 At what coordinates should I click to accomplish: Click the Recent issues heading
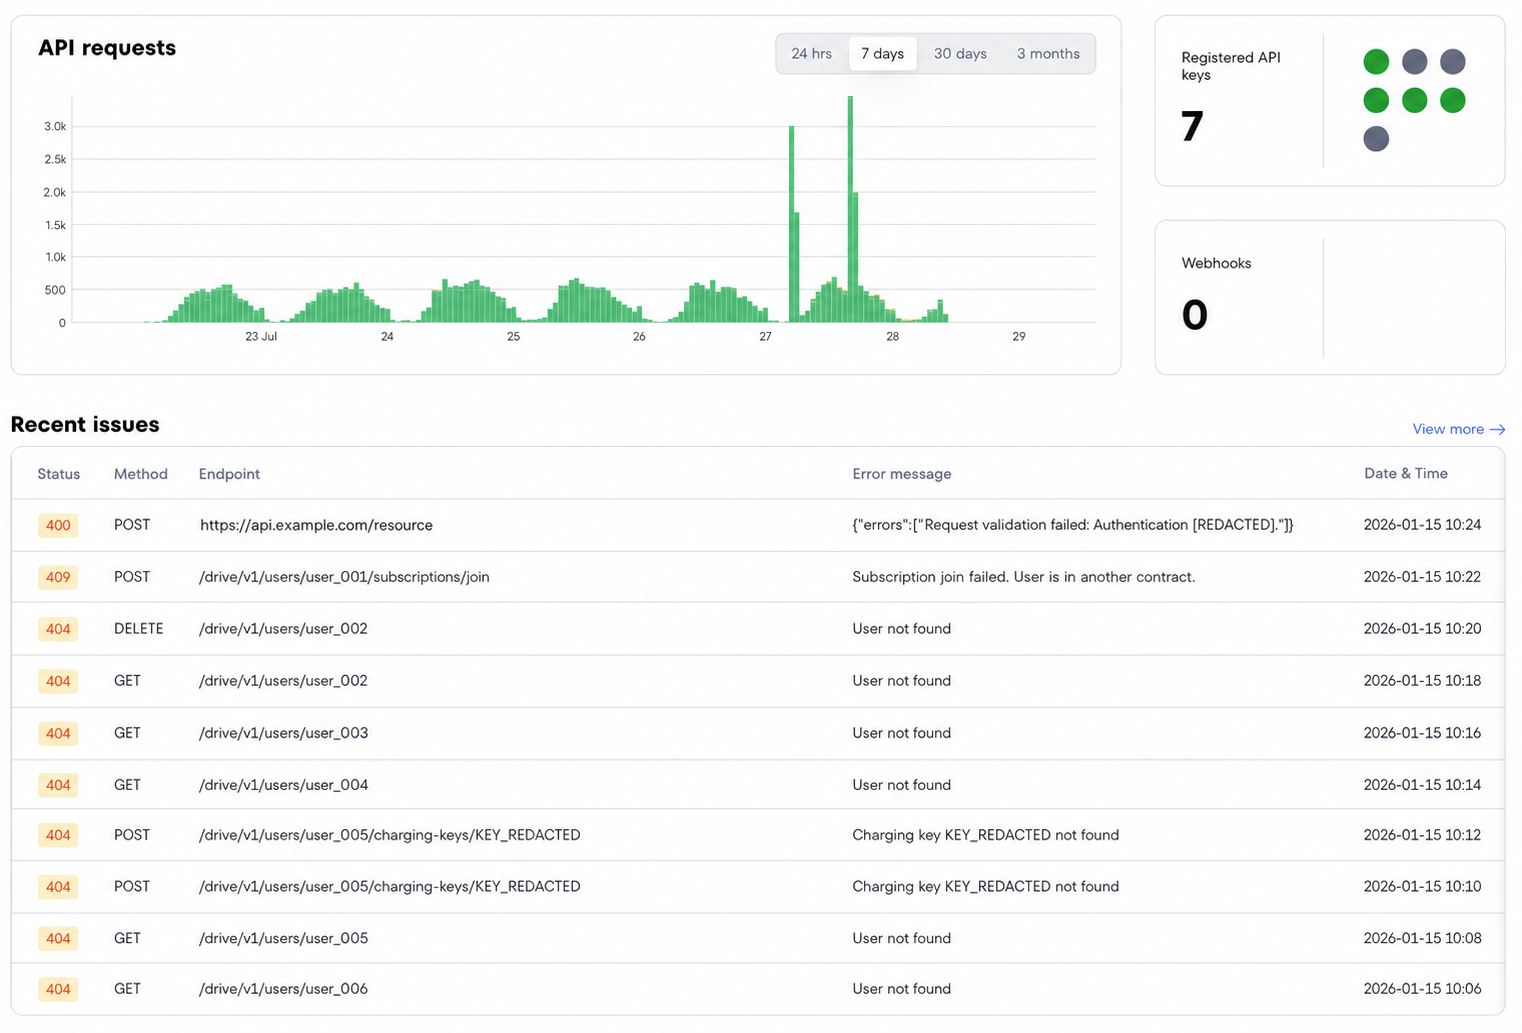click(85, 424)
